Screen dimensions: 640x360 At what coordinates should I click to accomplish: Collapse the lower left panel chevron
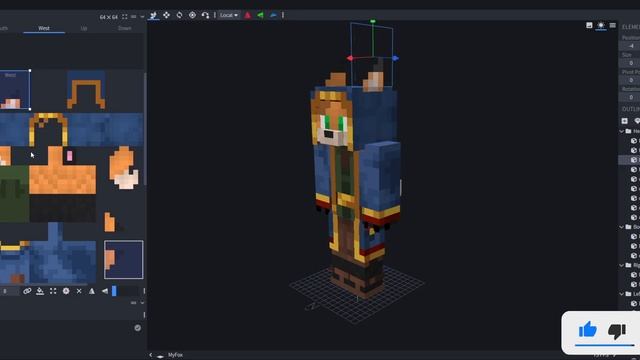coord(142,303)
